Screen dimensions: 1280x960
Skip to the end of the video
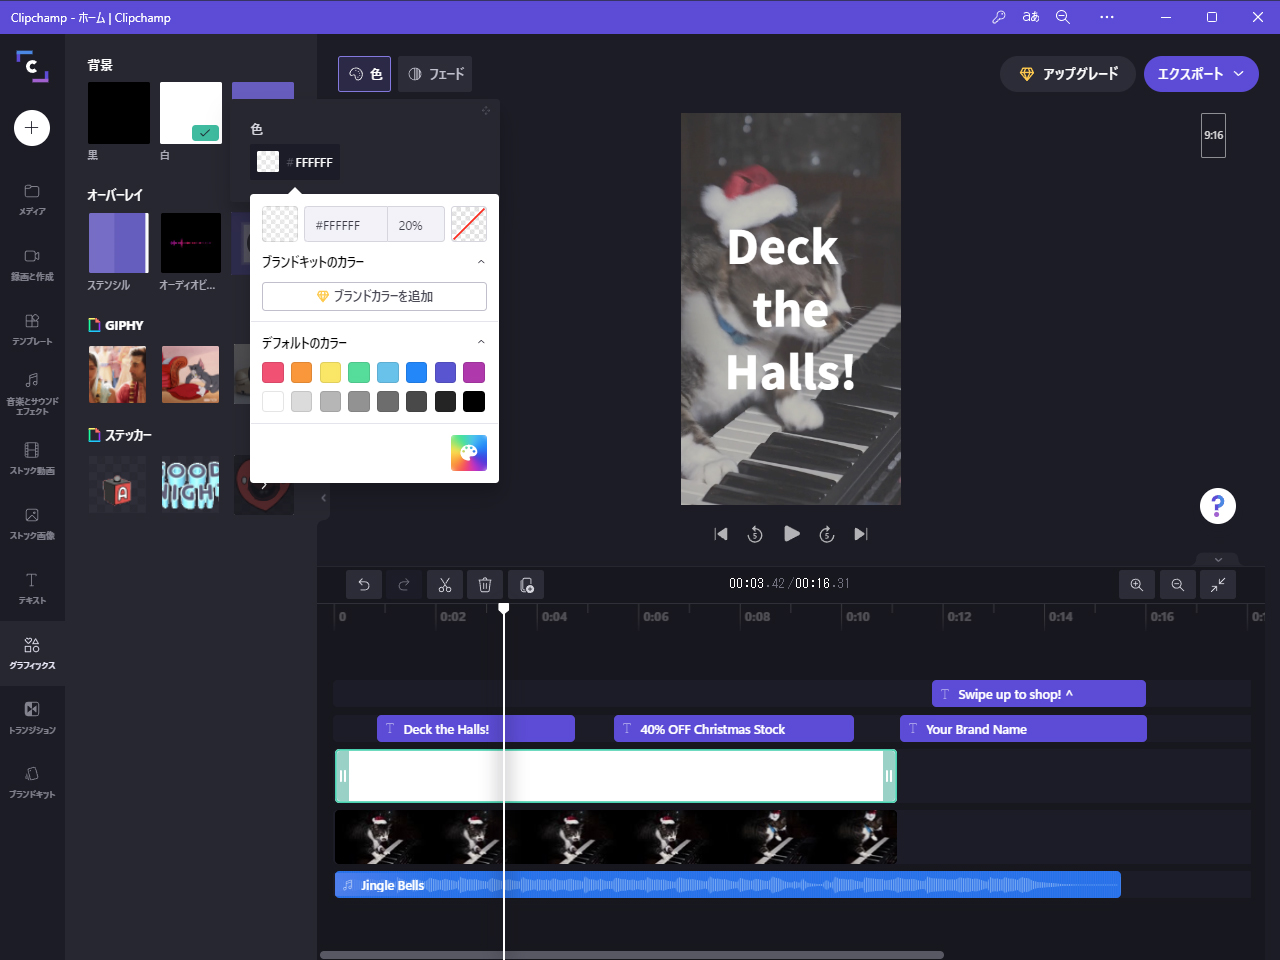click(861, 534)
